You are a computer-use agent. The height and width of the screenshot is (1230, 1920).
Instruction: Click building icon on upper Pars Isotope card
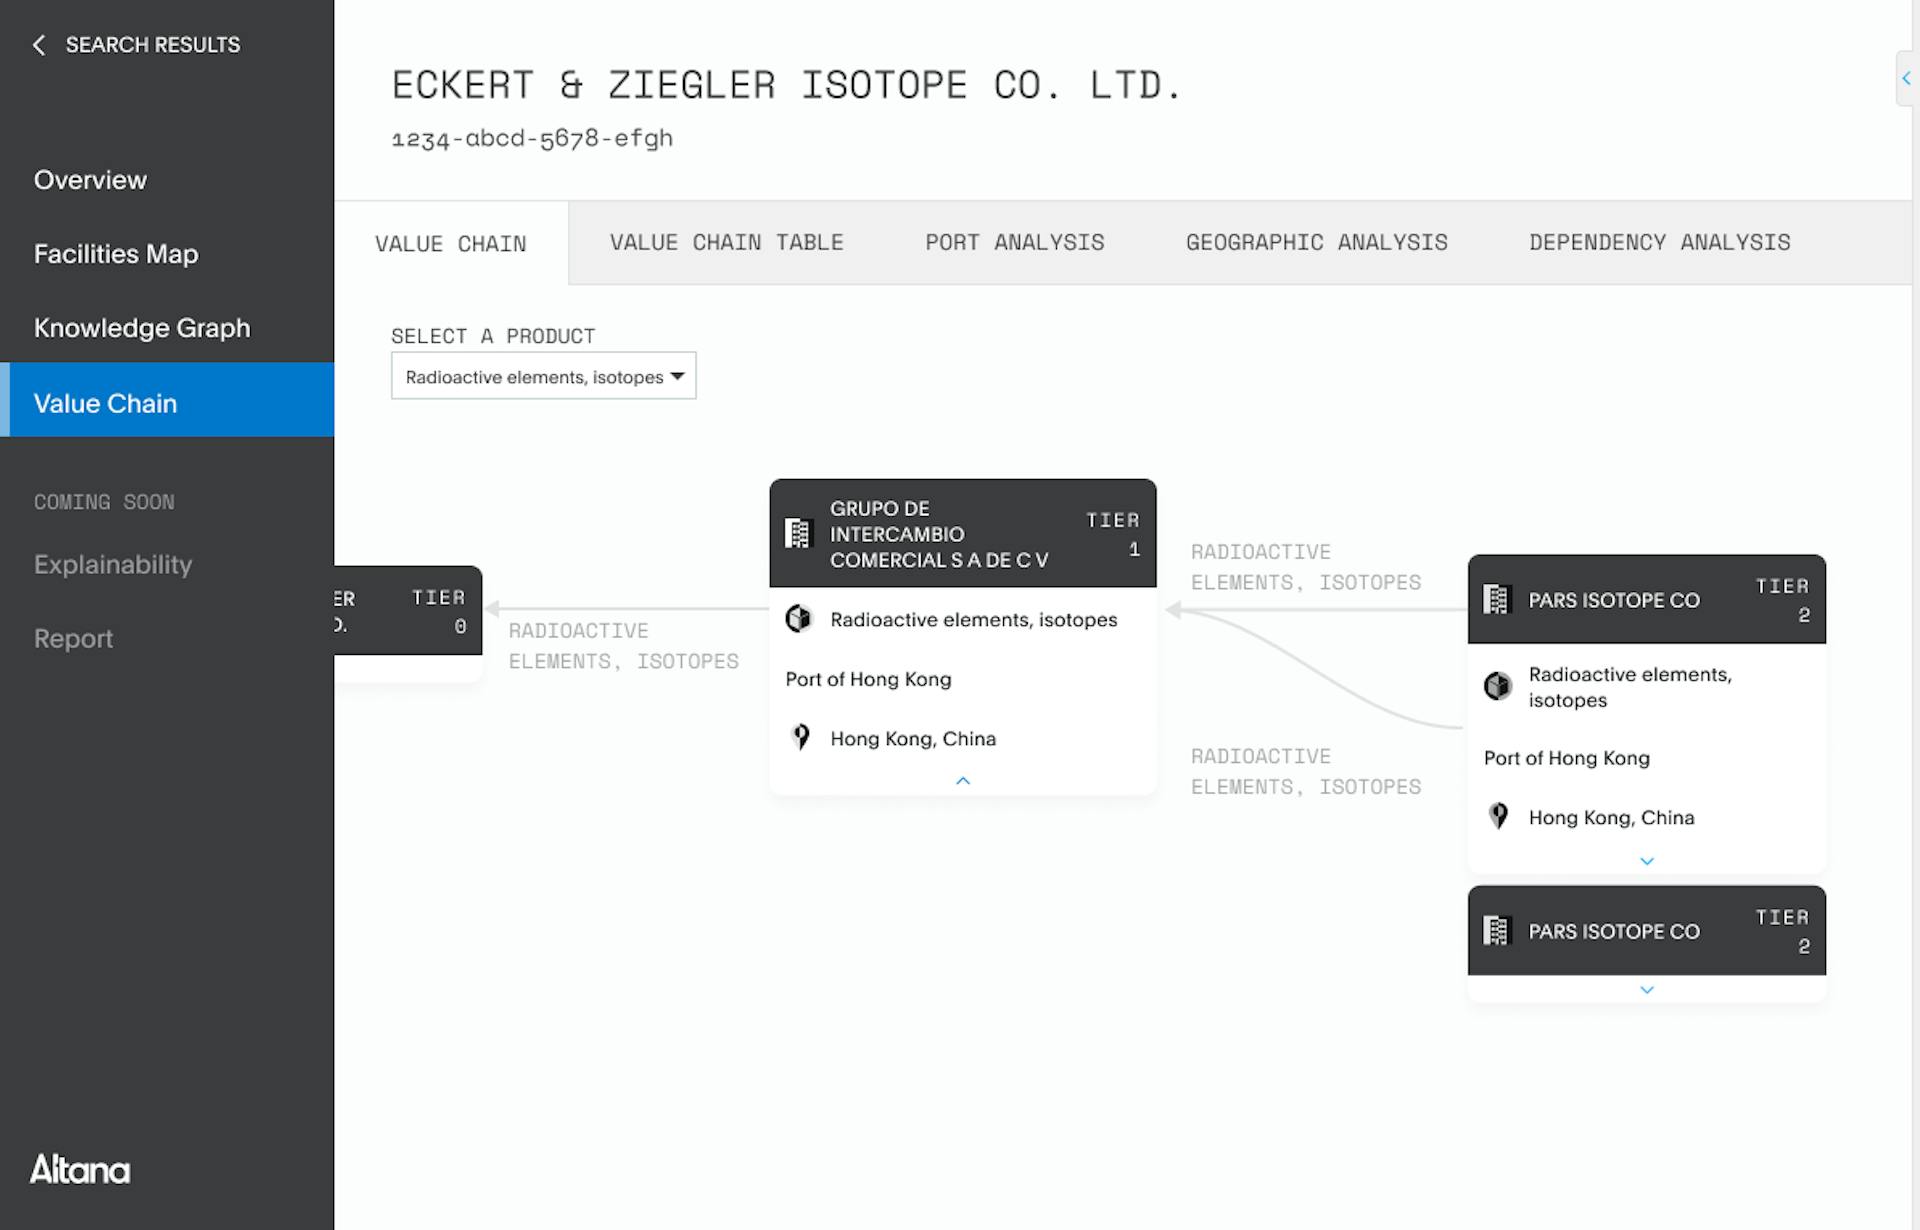pyautogui.click(x=1496, y=600)
